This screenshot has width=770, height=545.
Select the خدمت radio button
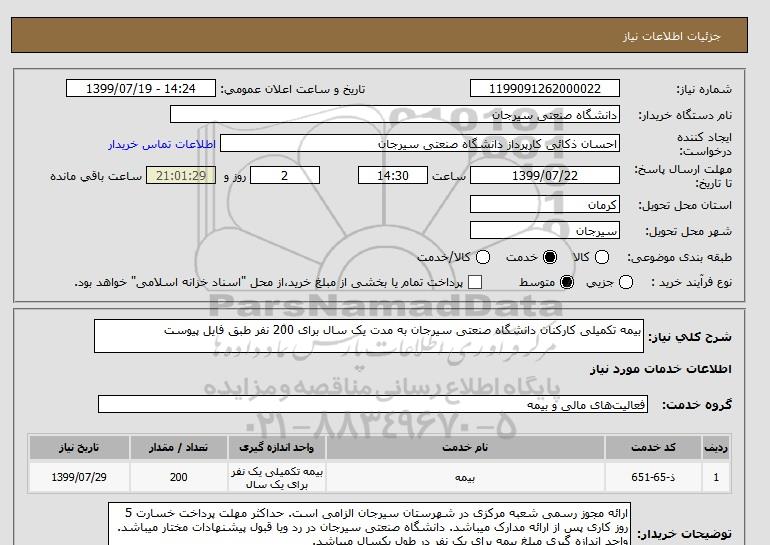pyautogui.click(x=550, y=257)
